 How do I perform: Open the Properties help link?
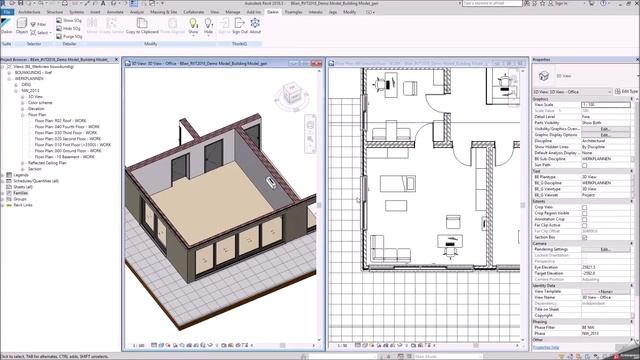point(545,347)
